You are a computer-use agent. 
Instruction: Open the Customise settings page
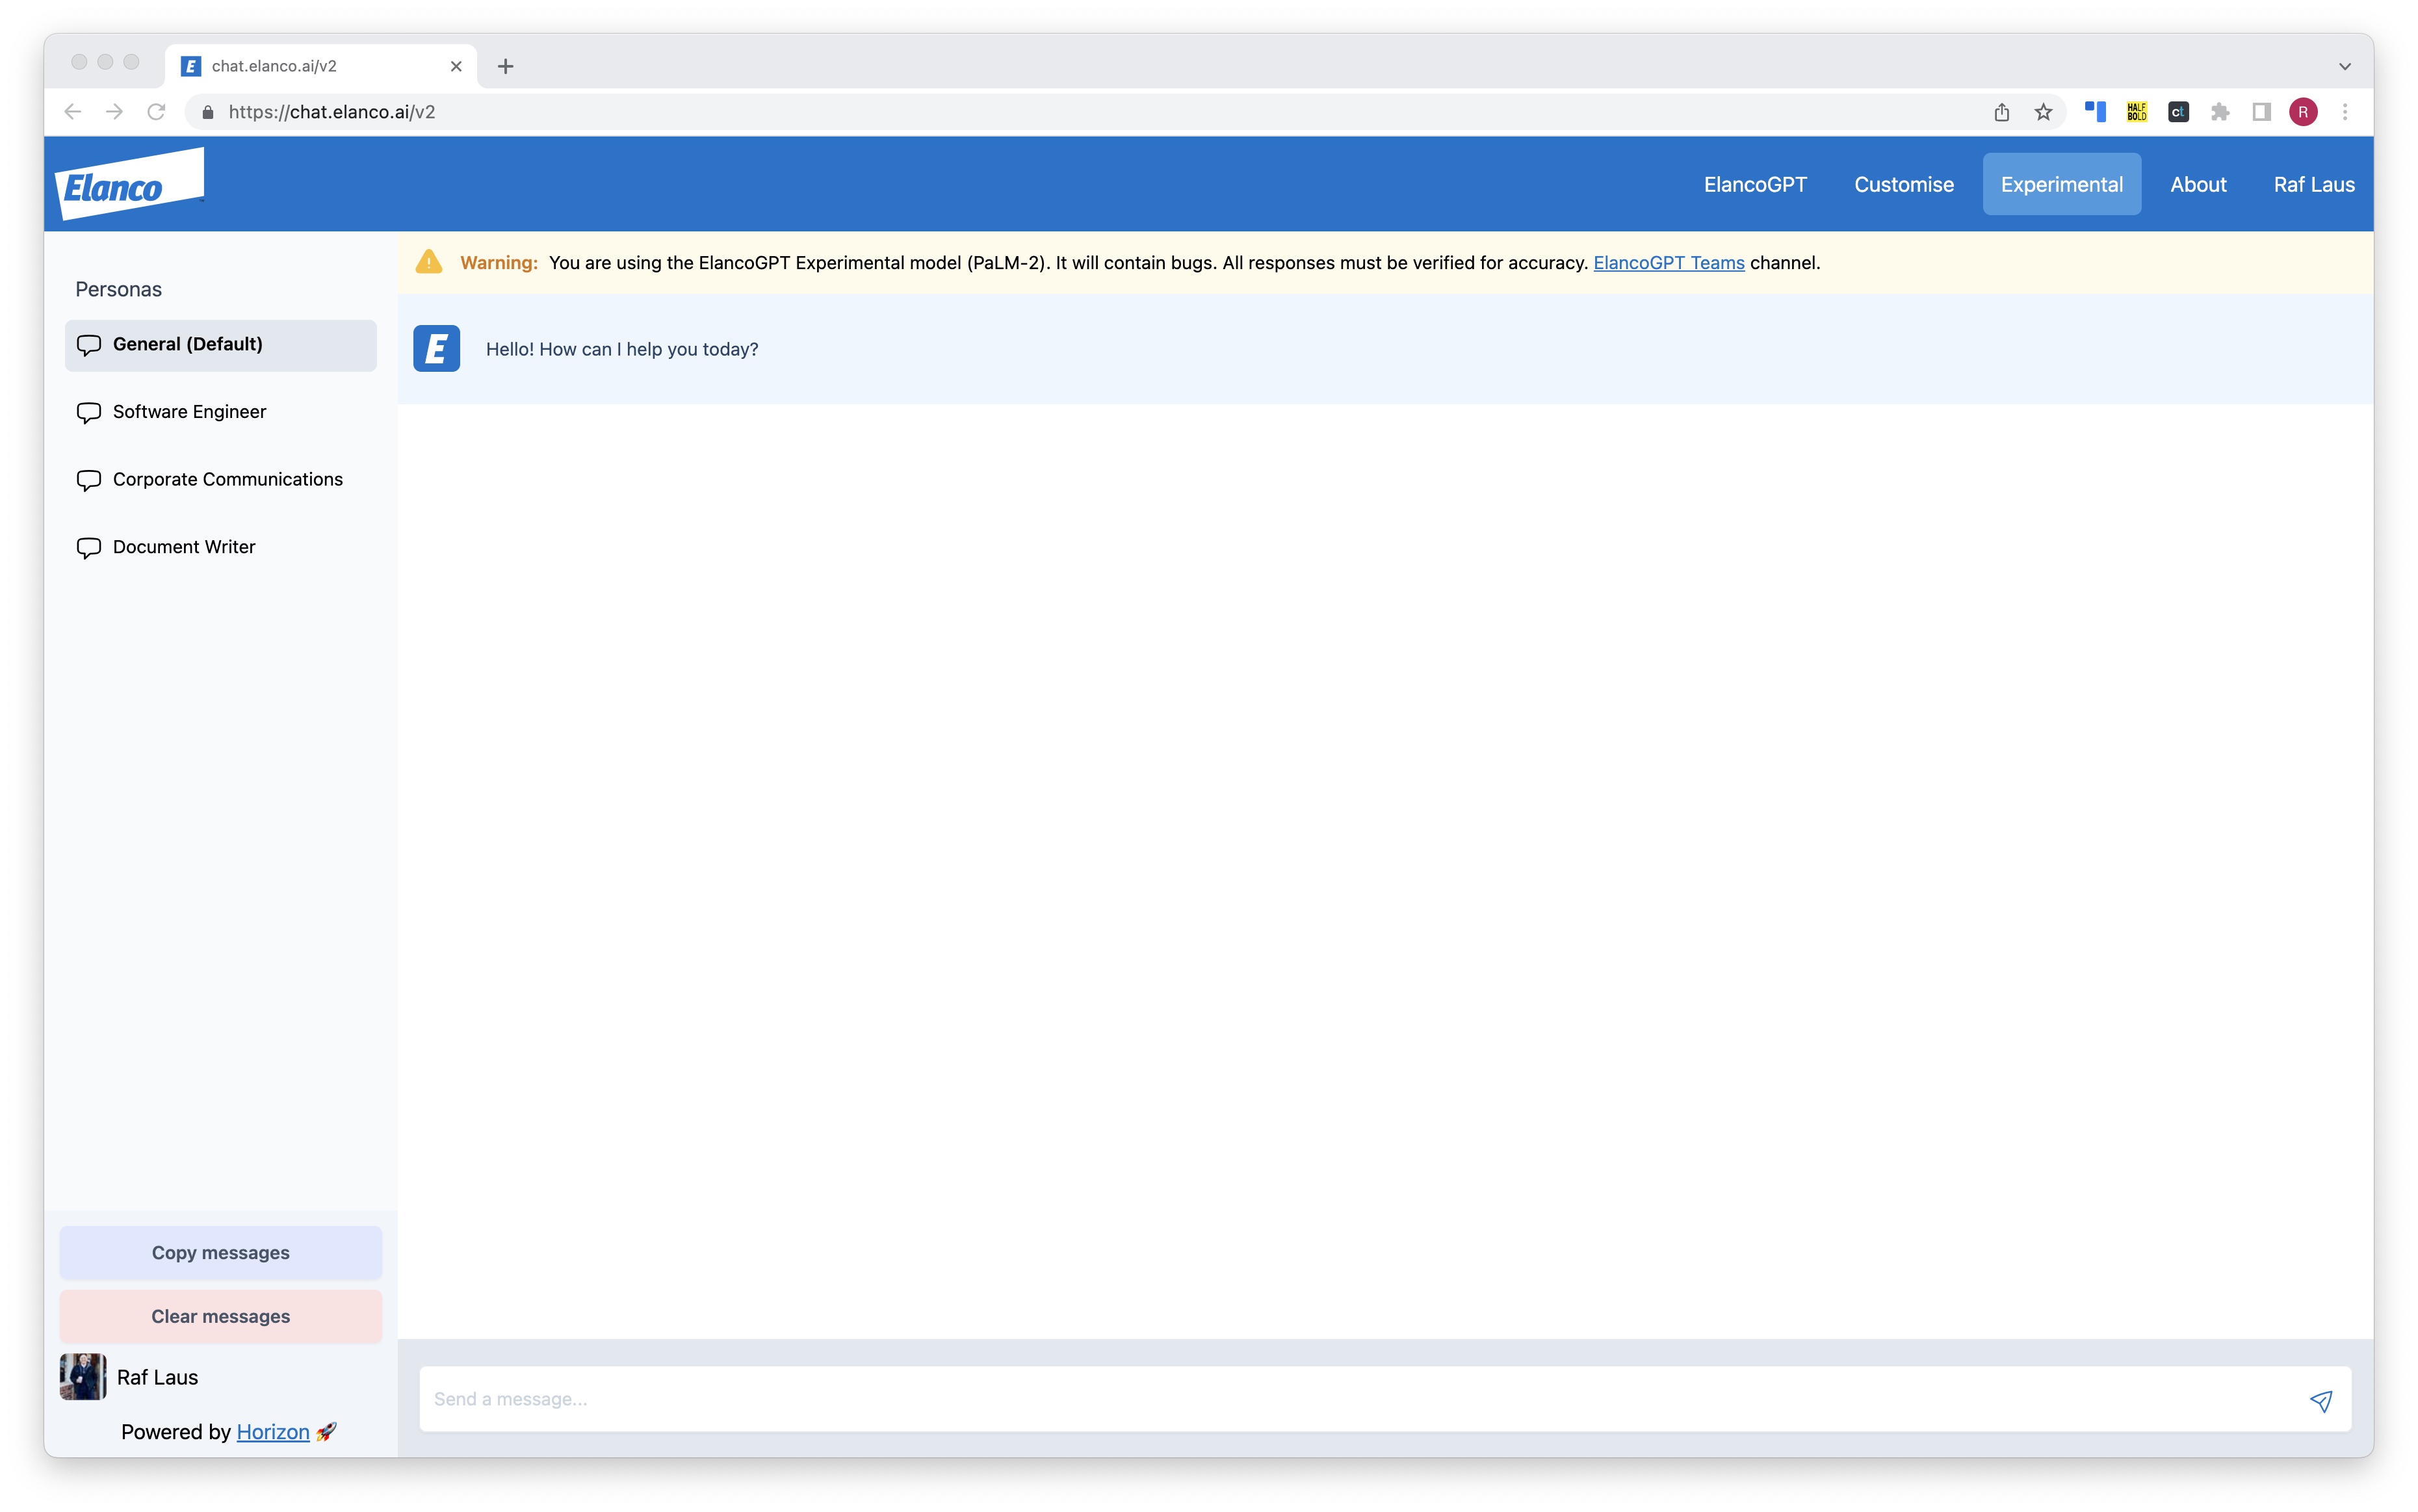pos(1903,183)
